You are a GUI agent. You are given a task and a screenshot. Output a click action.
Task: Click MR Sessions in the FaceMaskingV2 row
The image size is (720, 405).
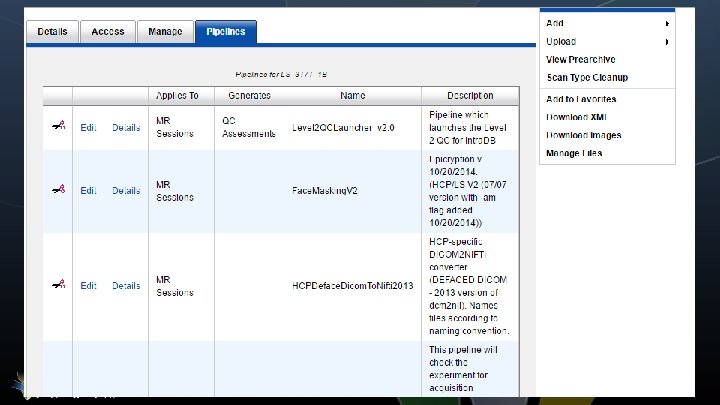175,191
